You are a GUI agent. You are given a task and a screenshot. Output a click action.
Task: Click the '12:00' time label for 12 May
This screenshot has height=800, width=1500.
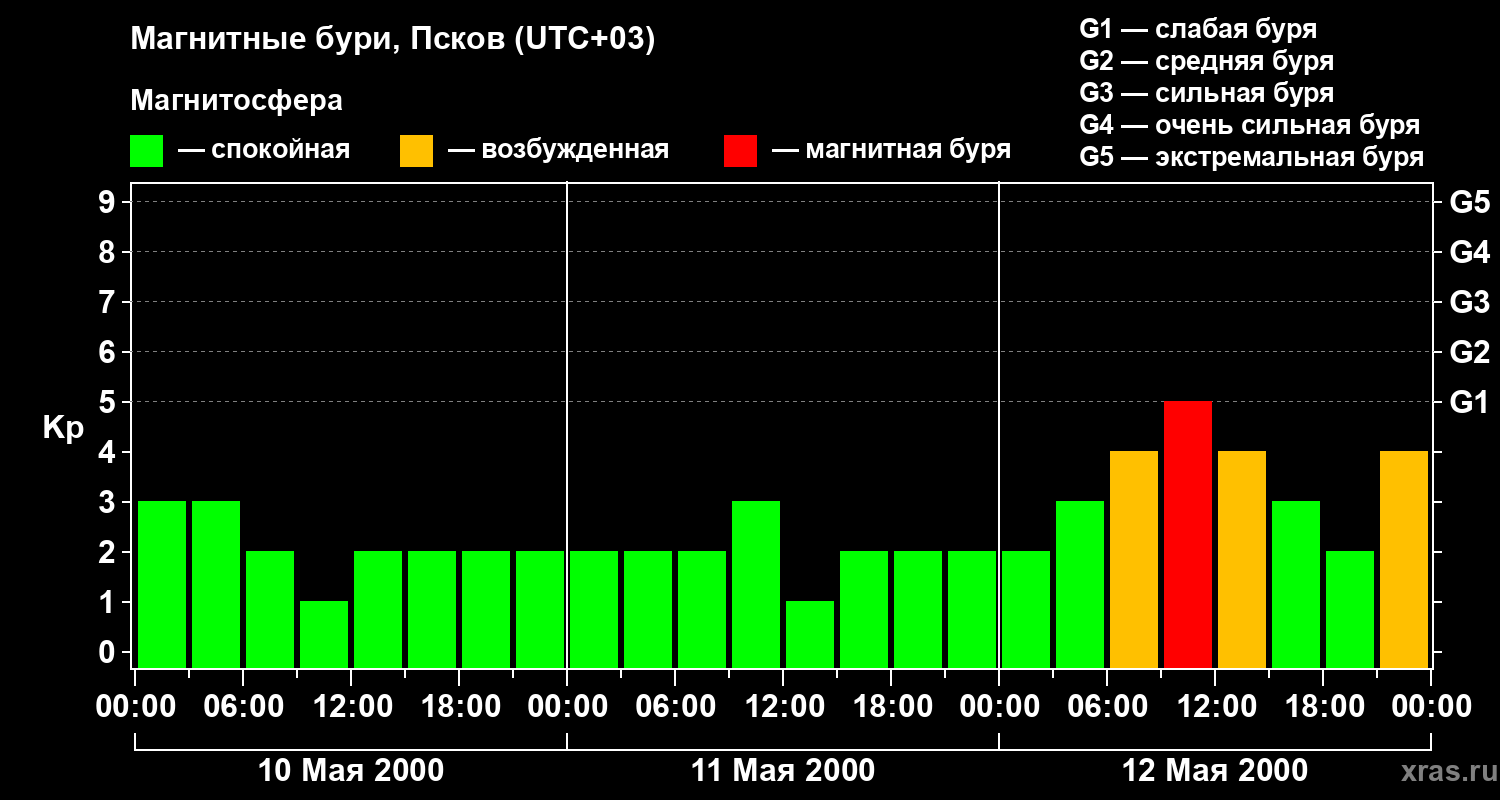point(1215,707)
